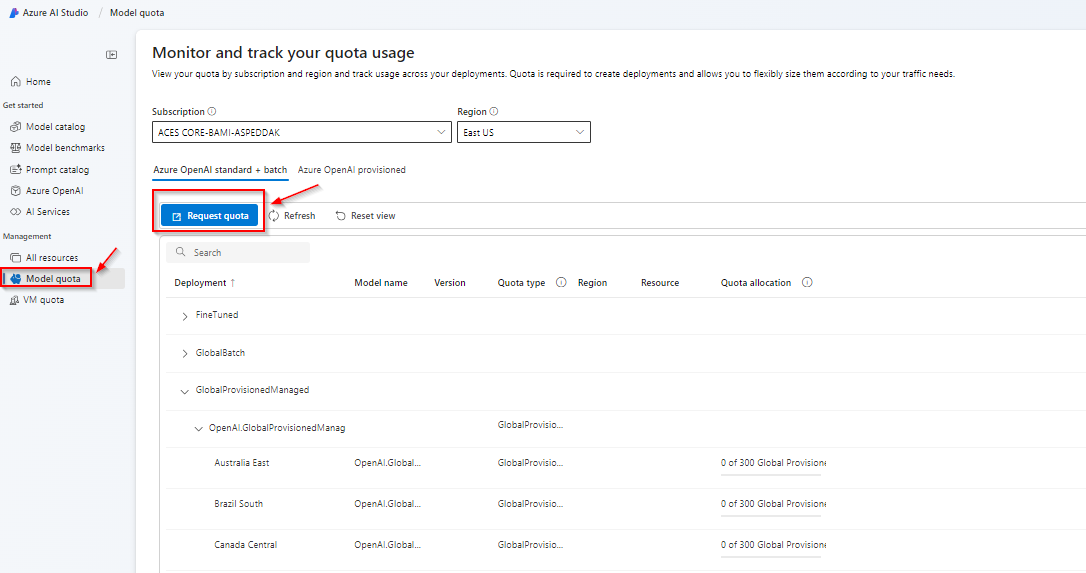Click the model name in Australia East row
The height and width of the screenshot is (573, 1086).
(388, 463)
